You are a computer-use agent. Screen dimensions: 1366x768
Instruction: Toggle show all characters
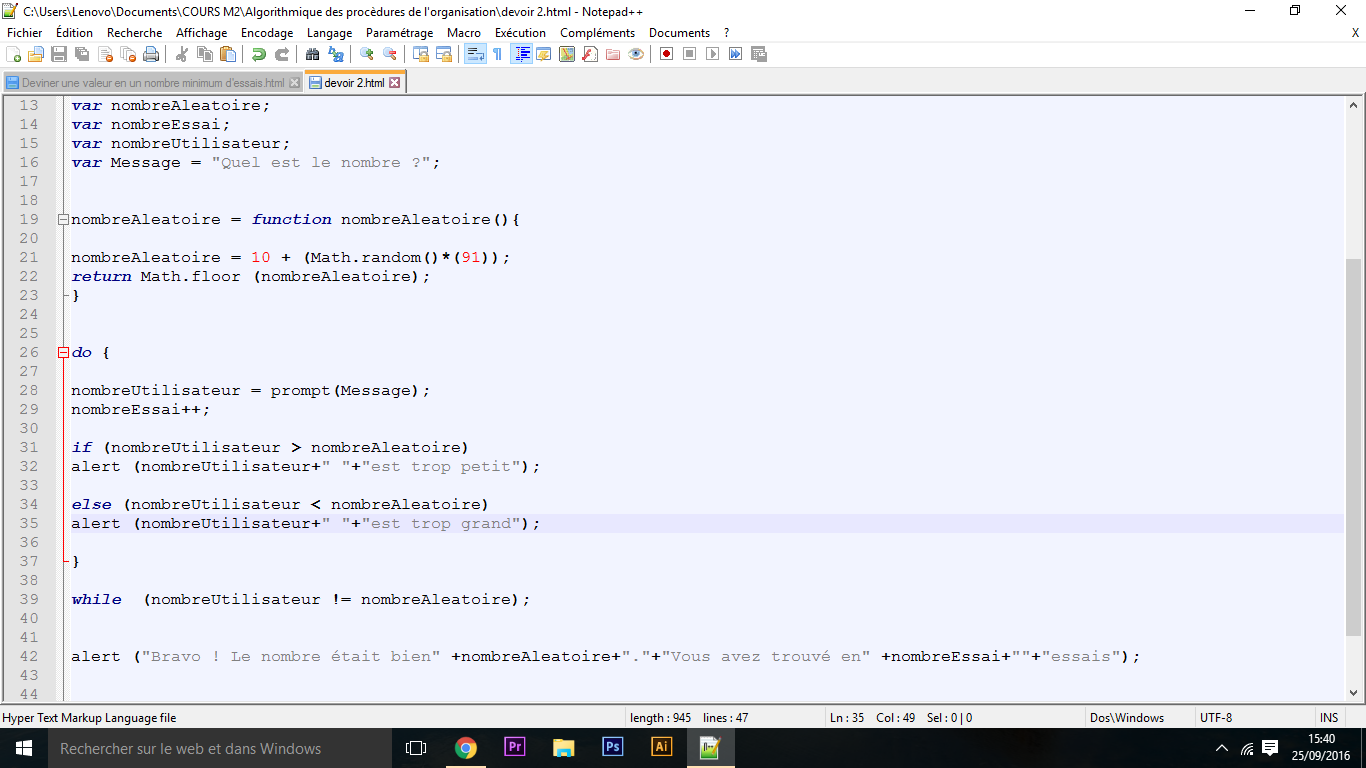click(497, 54)
